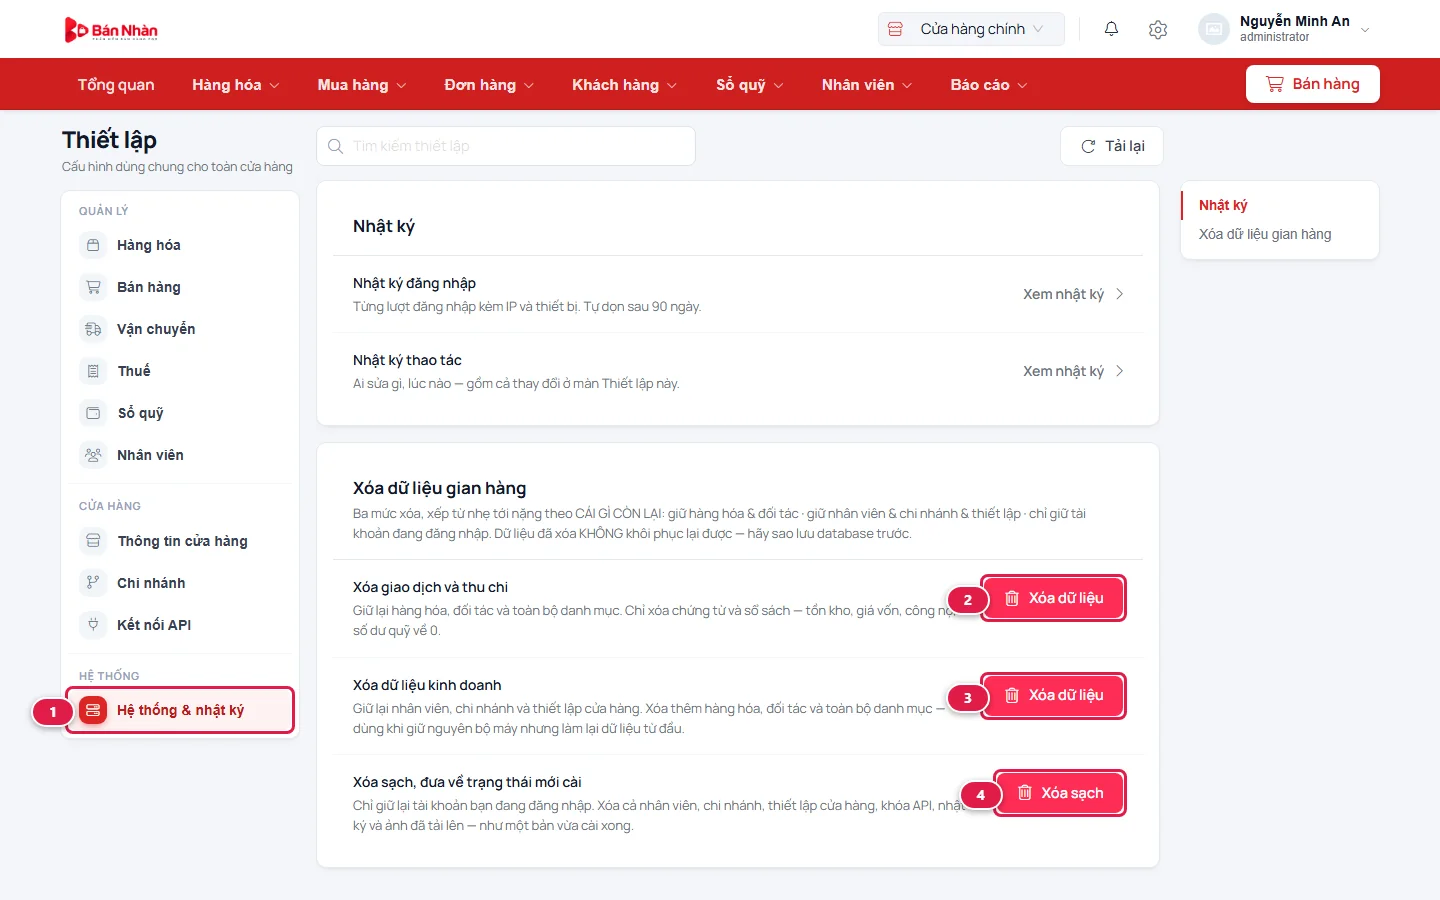Click Xóa dữ liệu for giao dịch và thu chi

pos(1053,598)
